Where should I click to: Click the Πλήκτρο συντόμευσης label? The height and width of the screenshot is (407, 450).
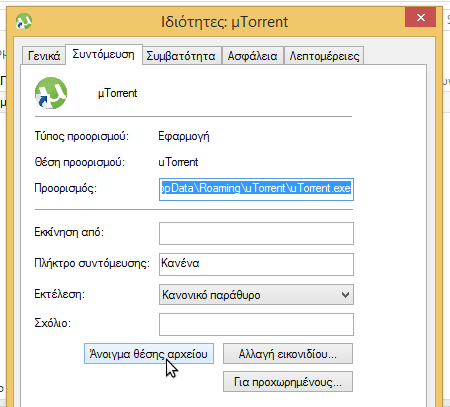92,263
